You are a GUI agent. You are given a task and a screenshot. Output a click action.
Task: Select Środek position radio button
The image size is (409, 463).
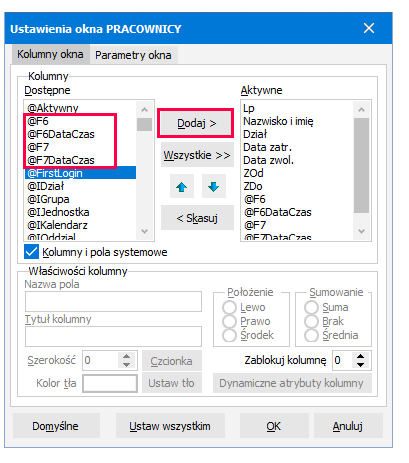tap(229, 335)
